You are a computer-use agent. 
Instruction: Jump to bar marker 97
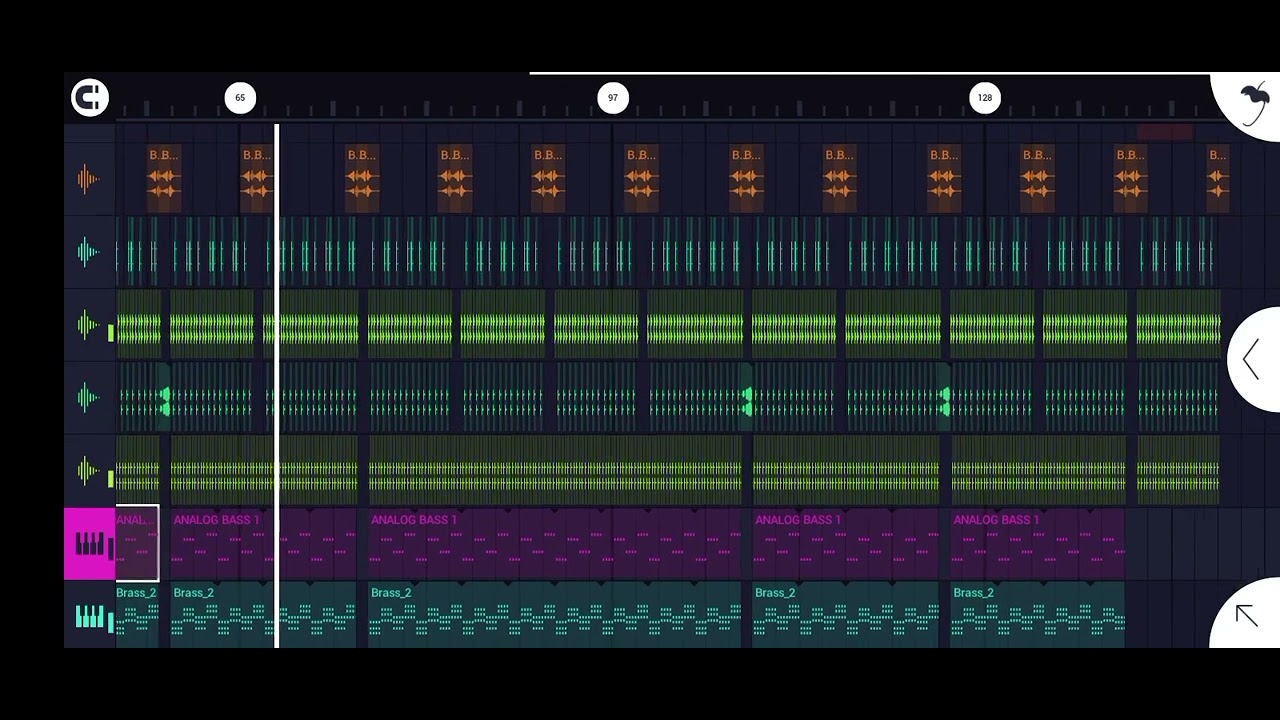click(613, 98)
